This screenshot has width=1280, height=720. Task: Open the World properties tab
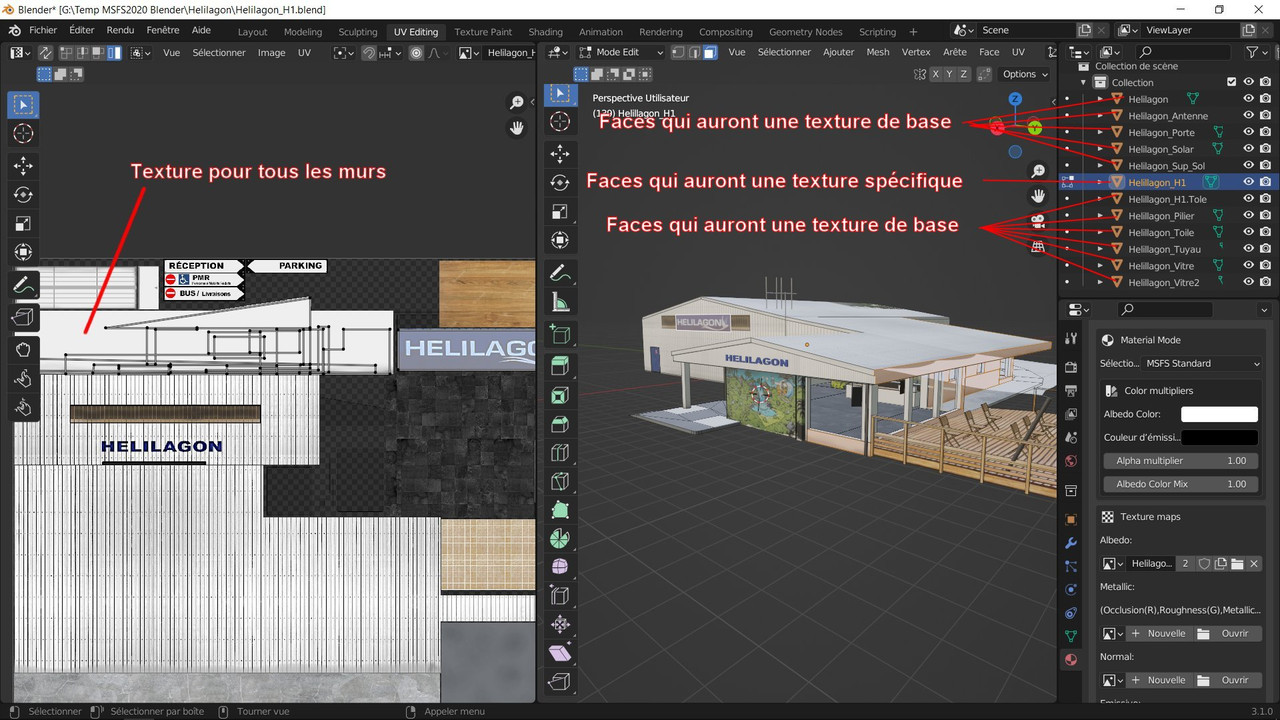(1071, 462)
